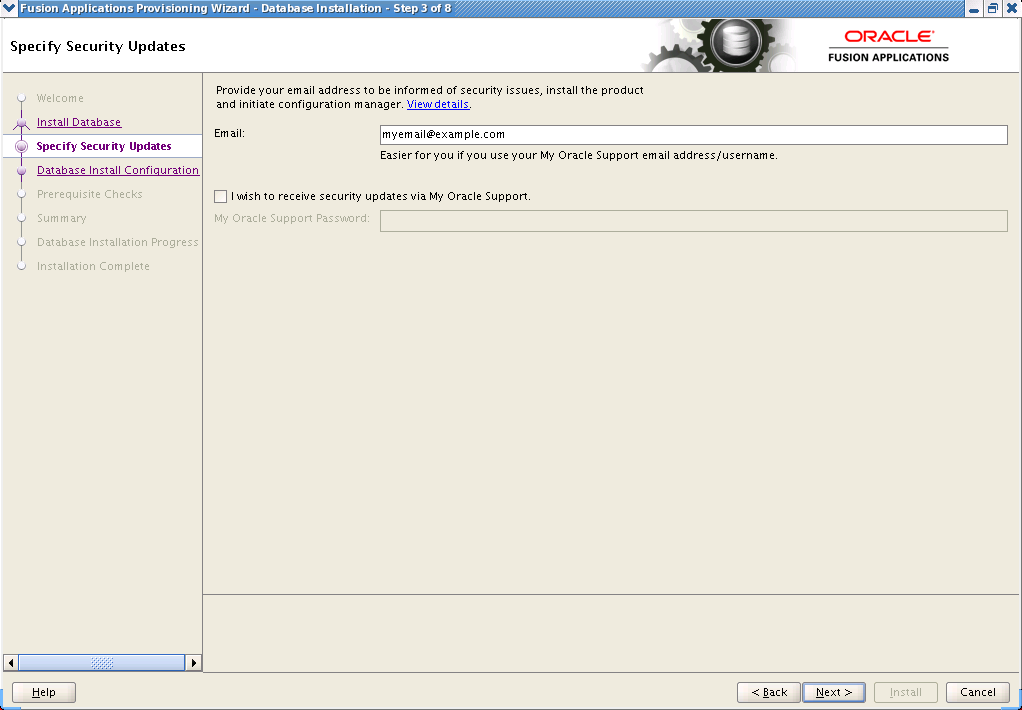Click the Database Install Configuration step marker

pyautogui.click(x=22, y=171)
